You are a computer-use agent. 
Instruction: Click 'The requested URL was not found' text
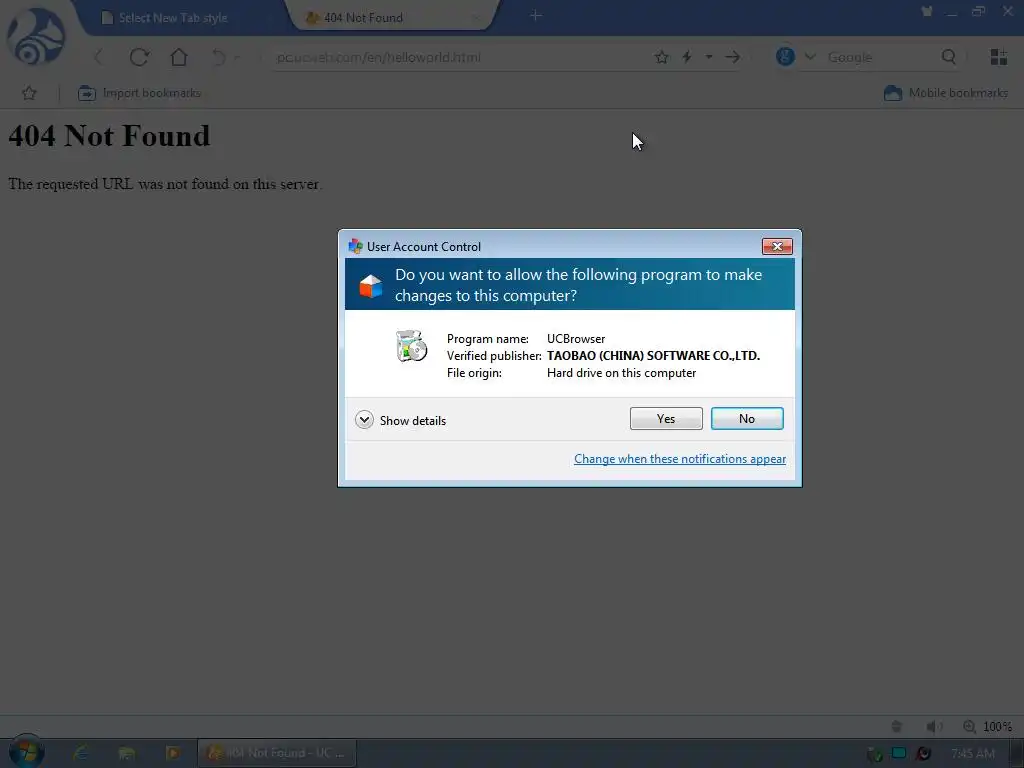click(165, 184)
